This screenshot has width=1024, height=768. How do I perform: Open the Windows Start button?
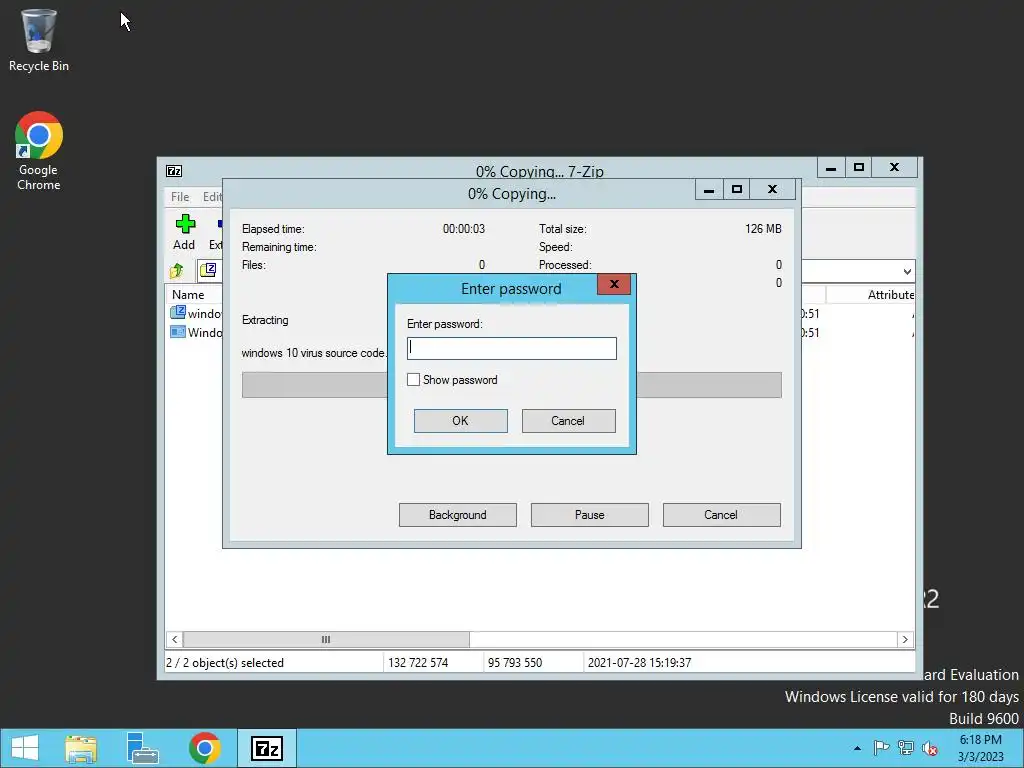coord(25,748)
